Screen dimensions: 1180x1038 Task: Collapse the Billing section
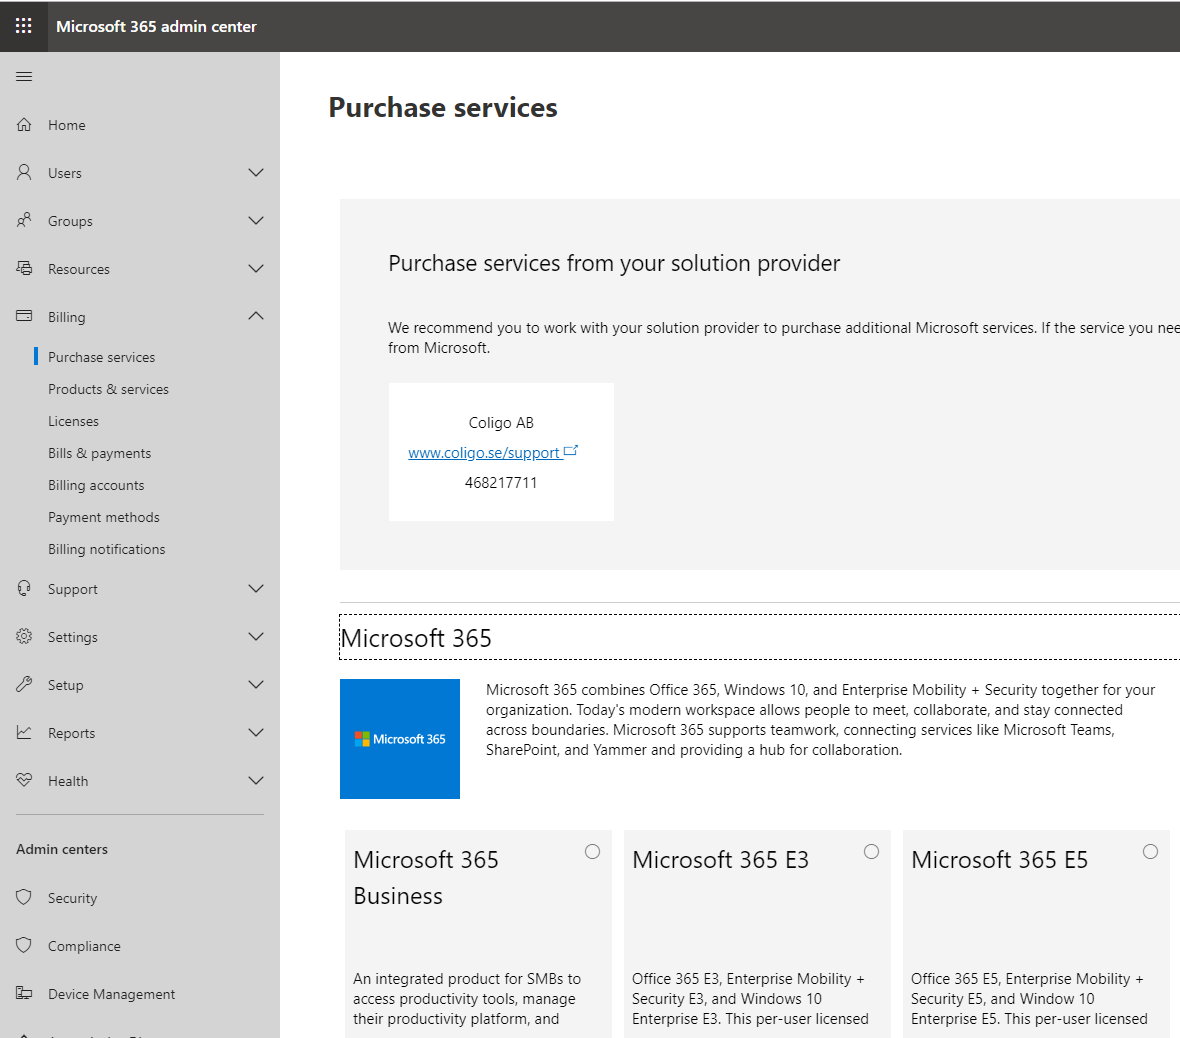pos(256,315)
